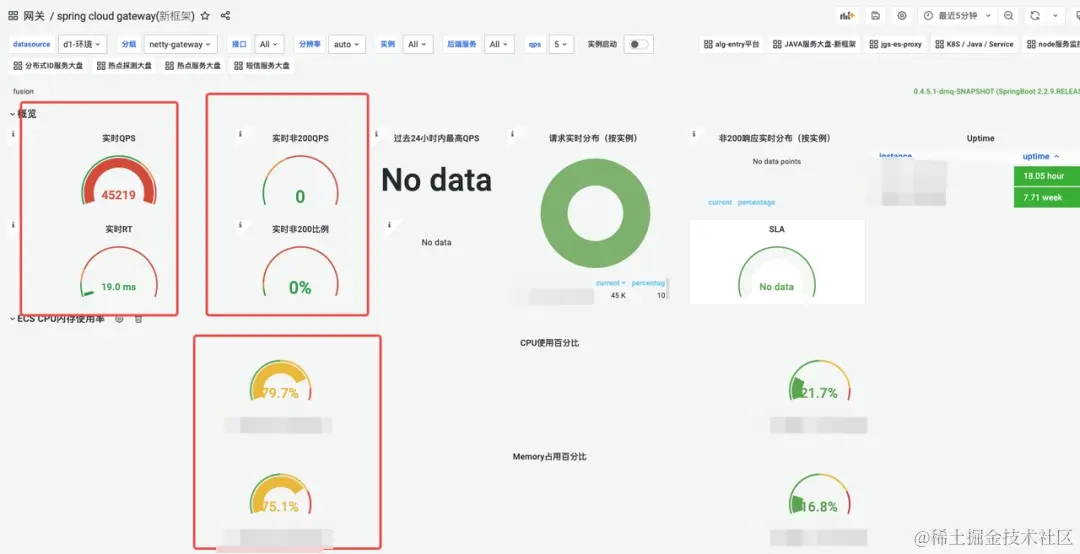Open the 分组 netty-gateway dropdown
The width and height of the screenshot is (1080, 554).
coord(180,44)
